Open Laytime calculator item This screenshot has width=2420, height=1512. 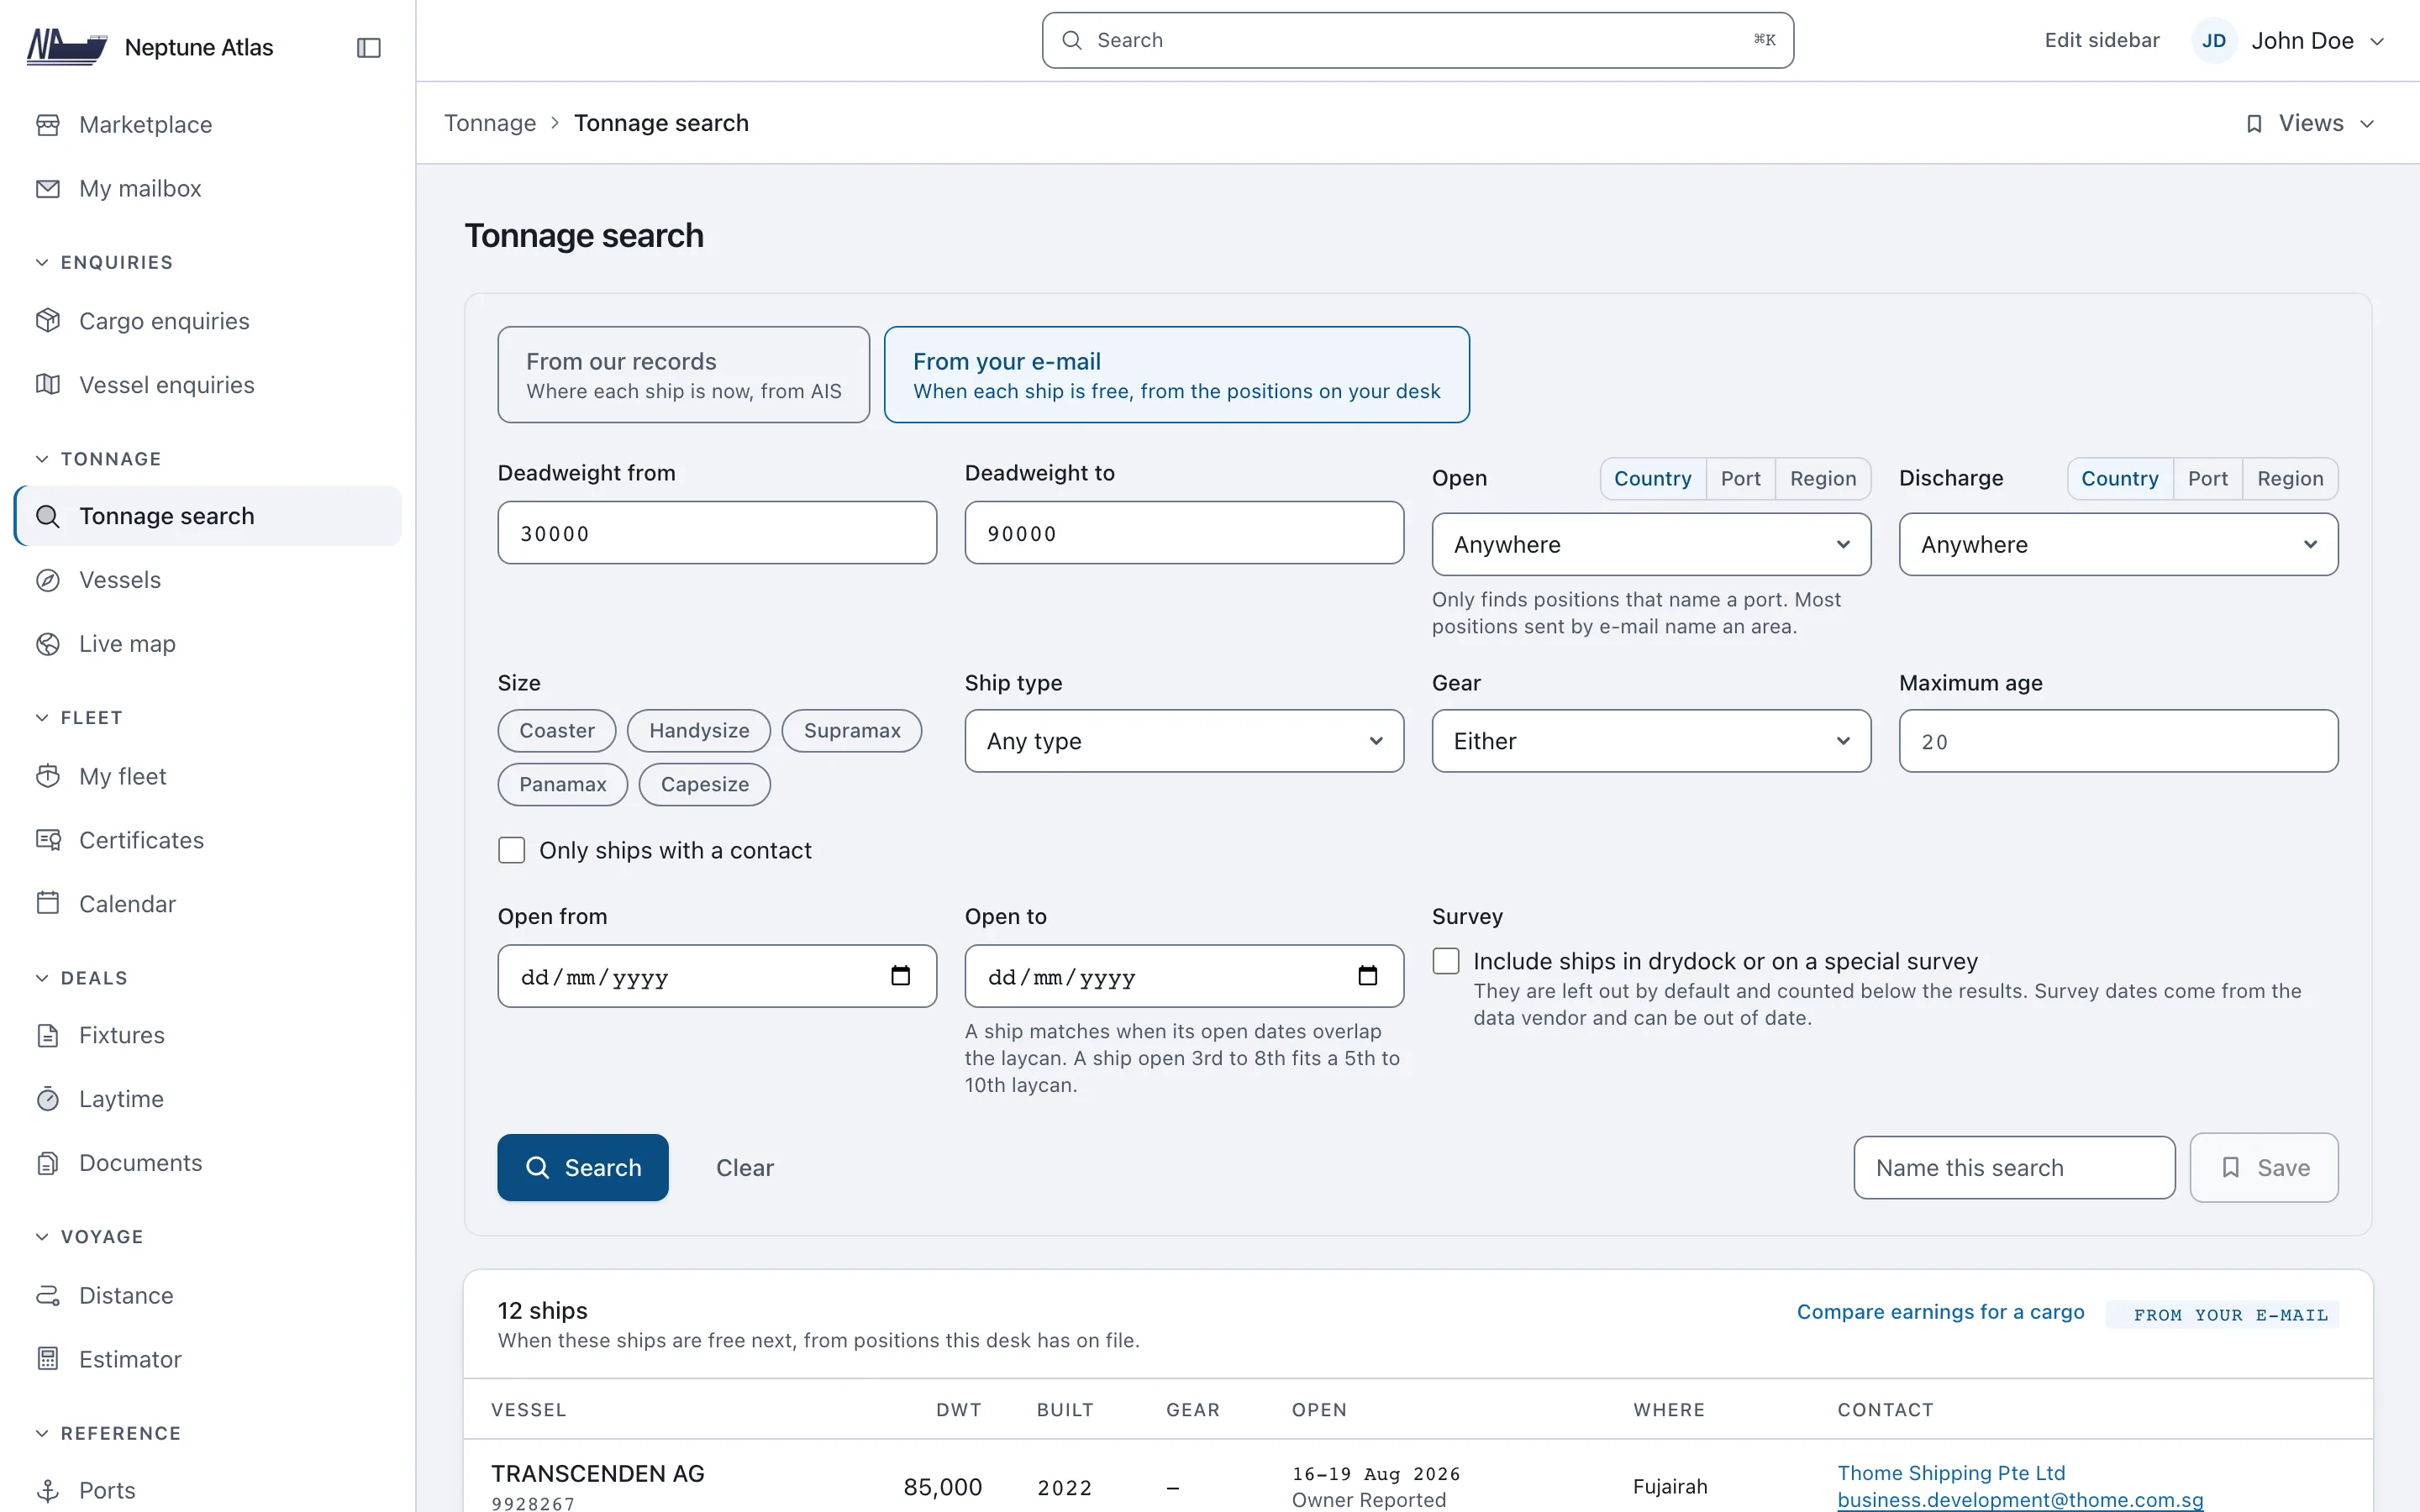point(208,1099)
